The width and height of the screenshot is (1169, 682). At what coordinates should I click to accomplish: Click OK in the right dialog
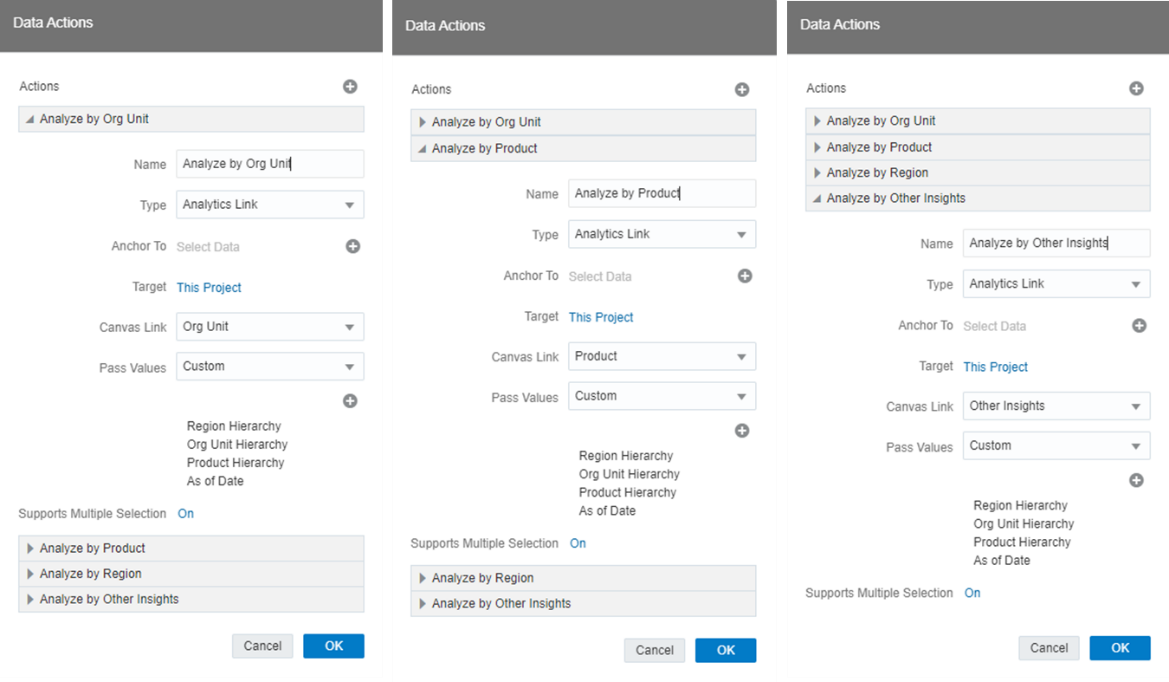[x=1120, y=648]
